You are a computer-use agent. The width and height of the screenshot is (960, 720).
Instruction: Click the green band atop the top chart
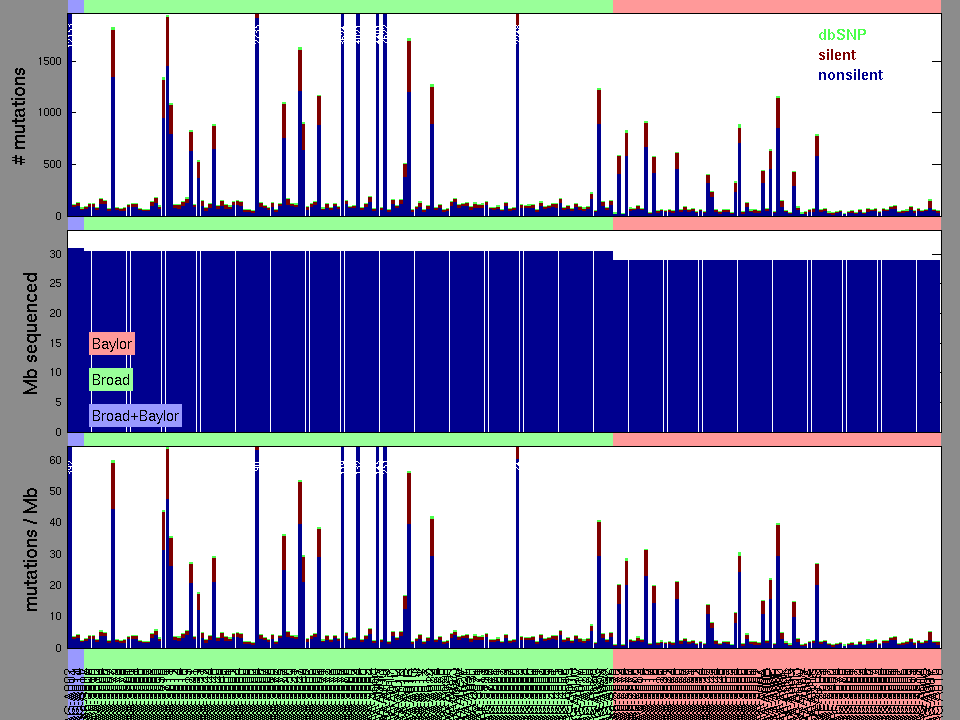coord(348,6)
